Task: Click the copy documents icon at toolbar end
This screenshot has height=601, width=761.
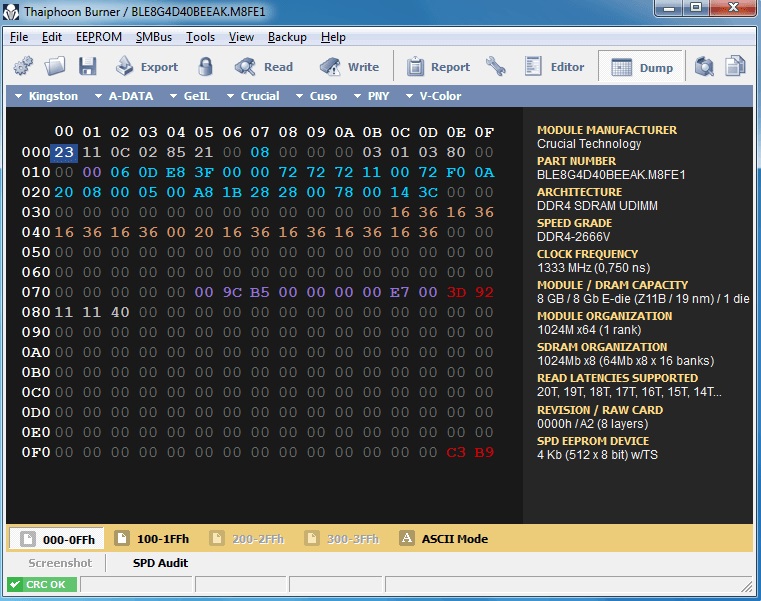Action: click(735, 67)
